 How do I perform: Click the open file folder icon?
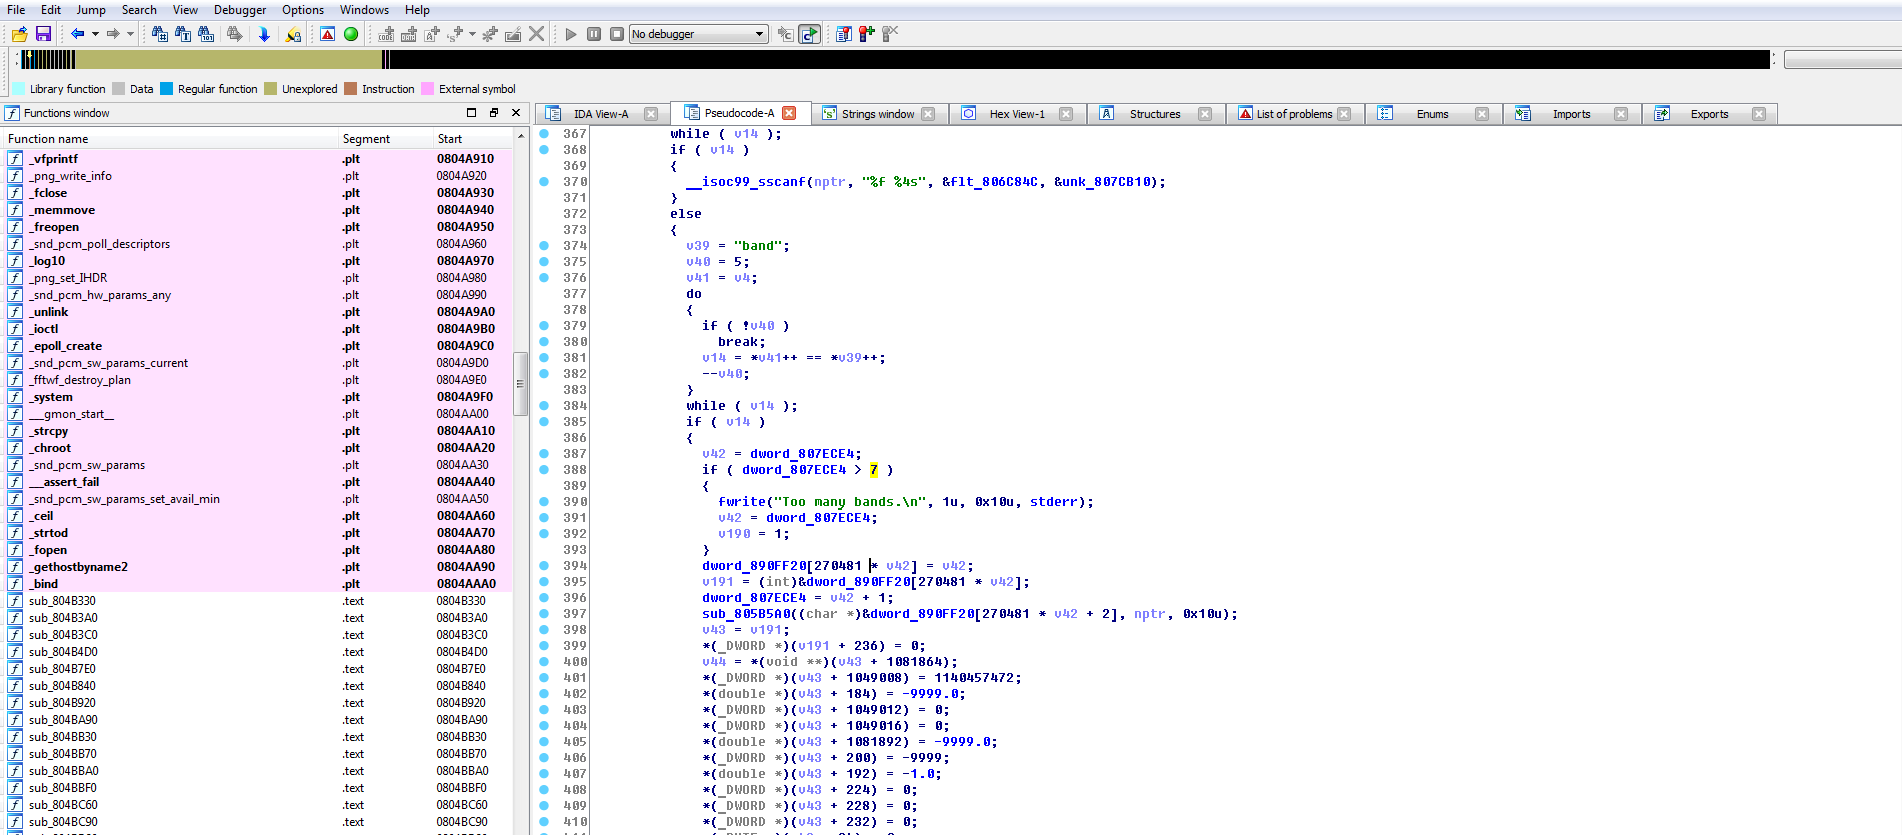pyautogui.click(x=19, y=34)
